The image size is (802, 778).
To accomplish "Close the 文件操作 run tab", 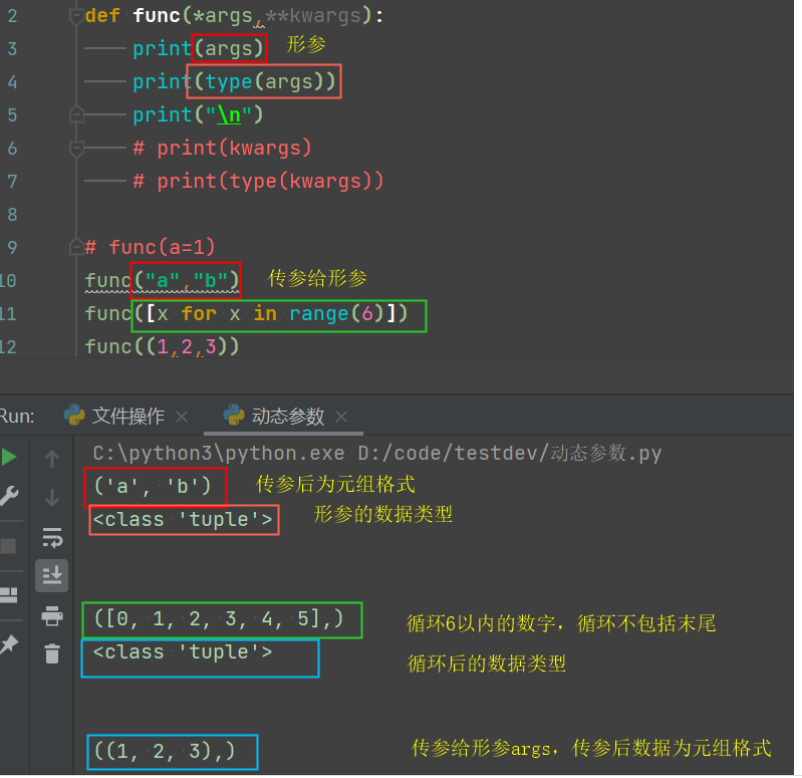I will pos(181,416).
